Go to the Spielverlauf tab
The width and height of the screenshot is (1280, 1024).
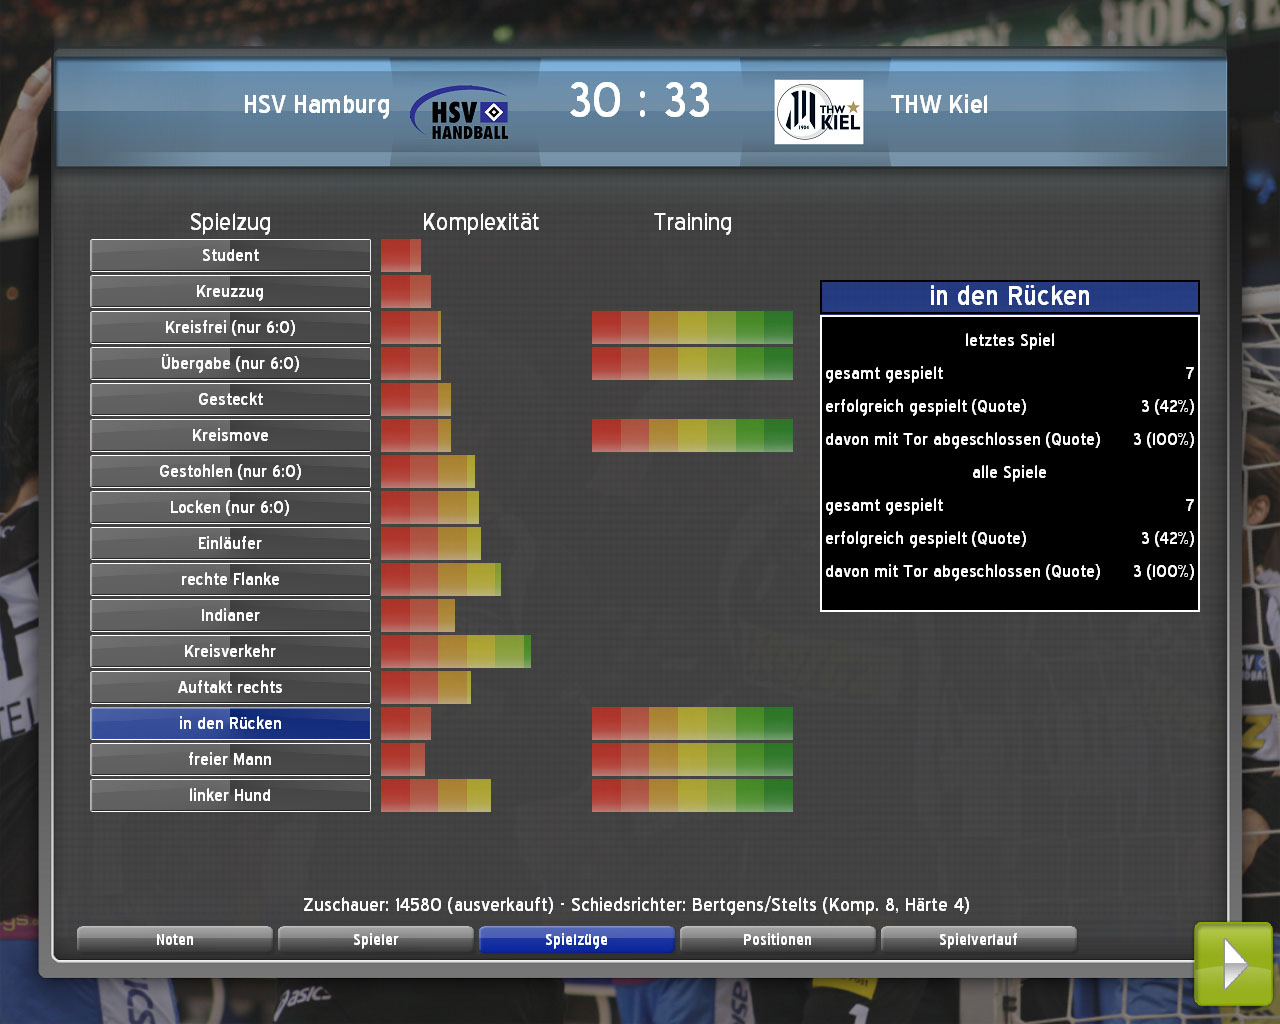coord(978,940)
